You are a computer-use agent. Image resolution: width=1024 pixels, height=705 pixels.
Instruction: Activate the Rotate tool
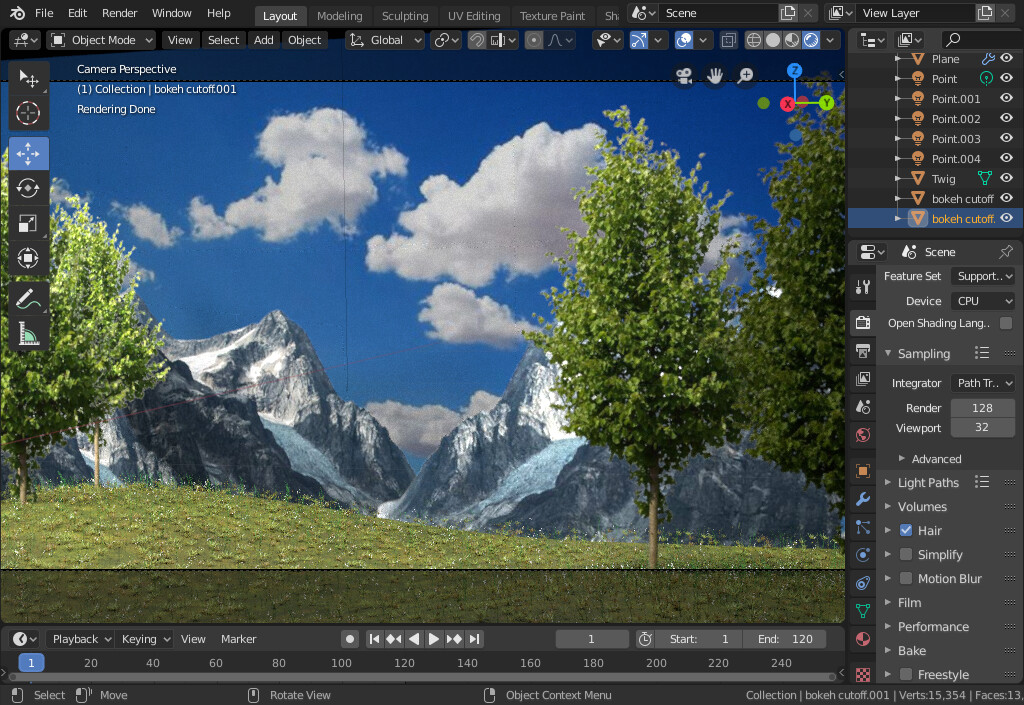click(29, 187)
